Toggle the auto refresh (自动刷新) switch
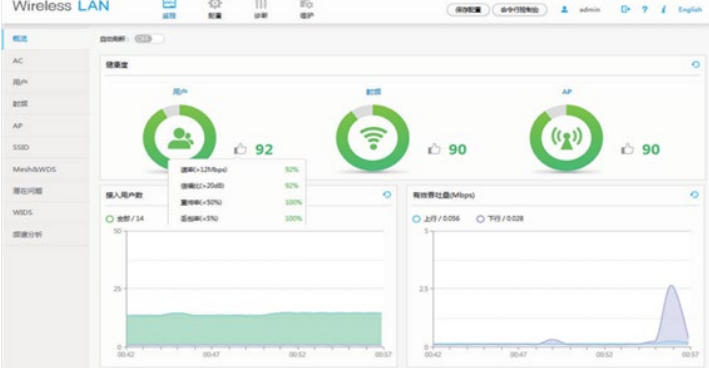Image resolution: width=709 pixels, height=368 pixels. [149, 39]
